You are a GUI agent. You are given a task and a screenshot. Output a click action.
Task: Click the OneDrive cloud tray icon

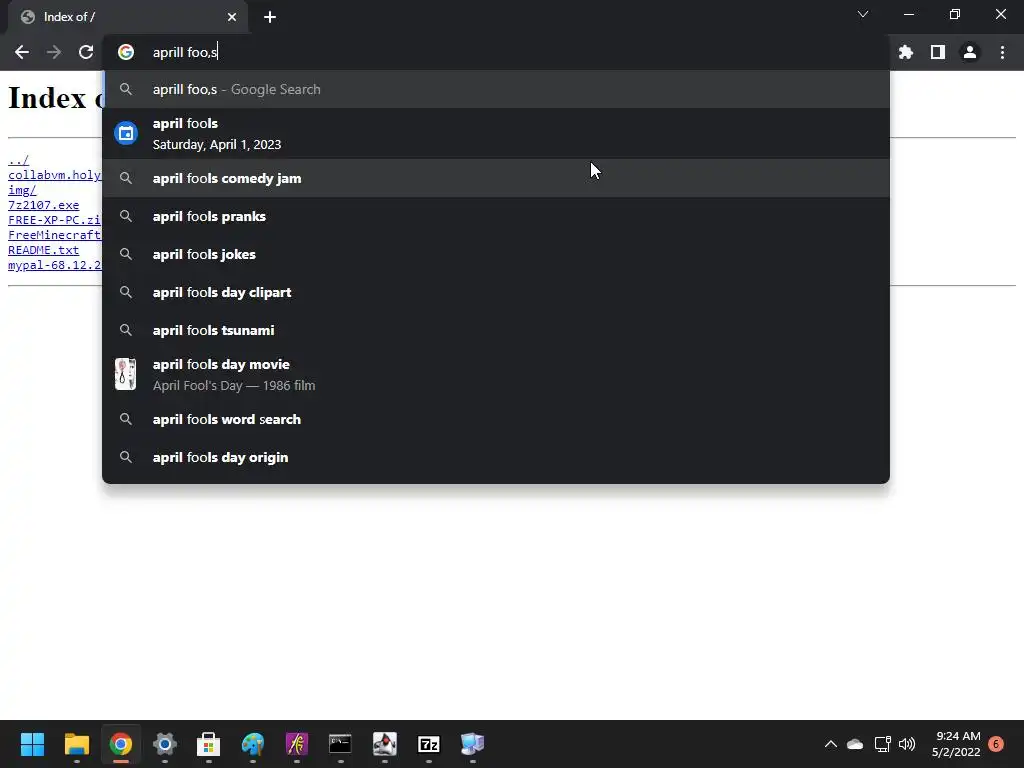coord(855,744)
